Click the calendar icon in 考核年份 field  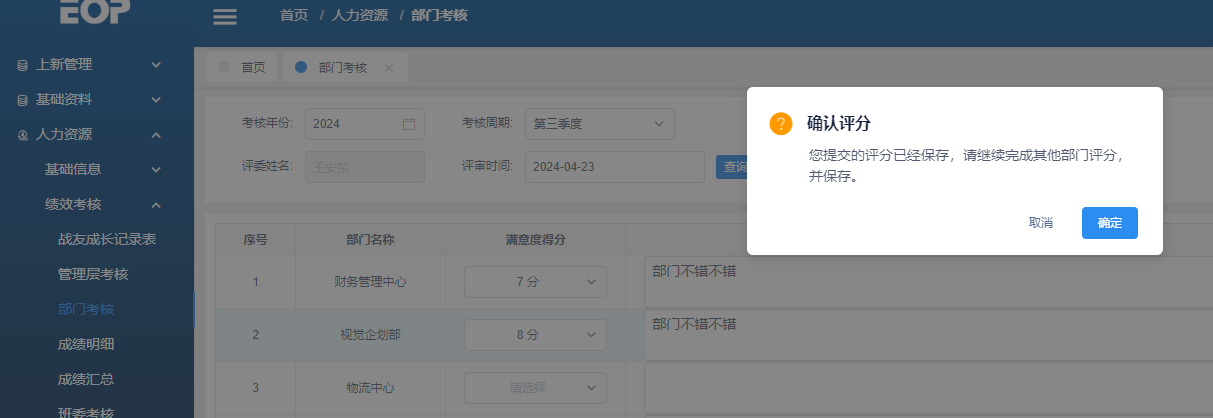tap(408, 124)
